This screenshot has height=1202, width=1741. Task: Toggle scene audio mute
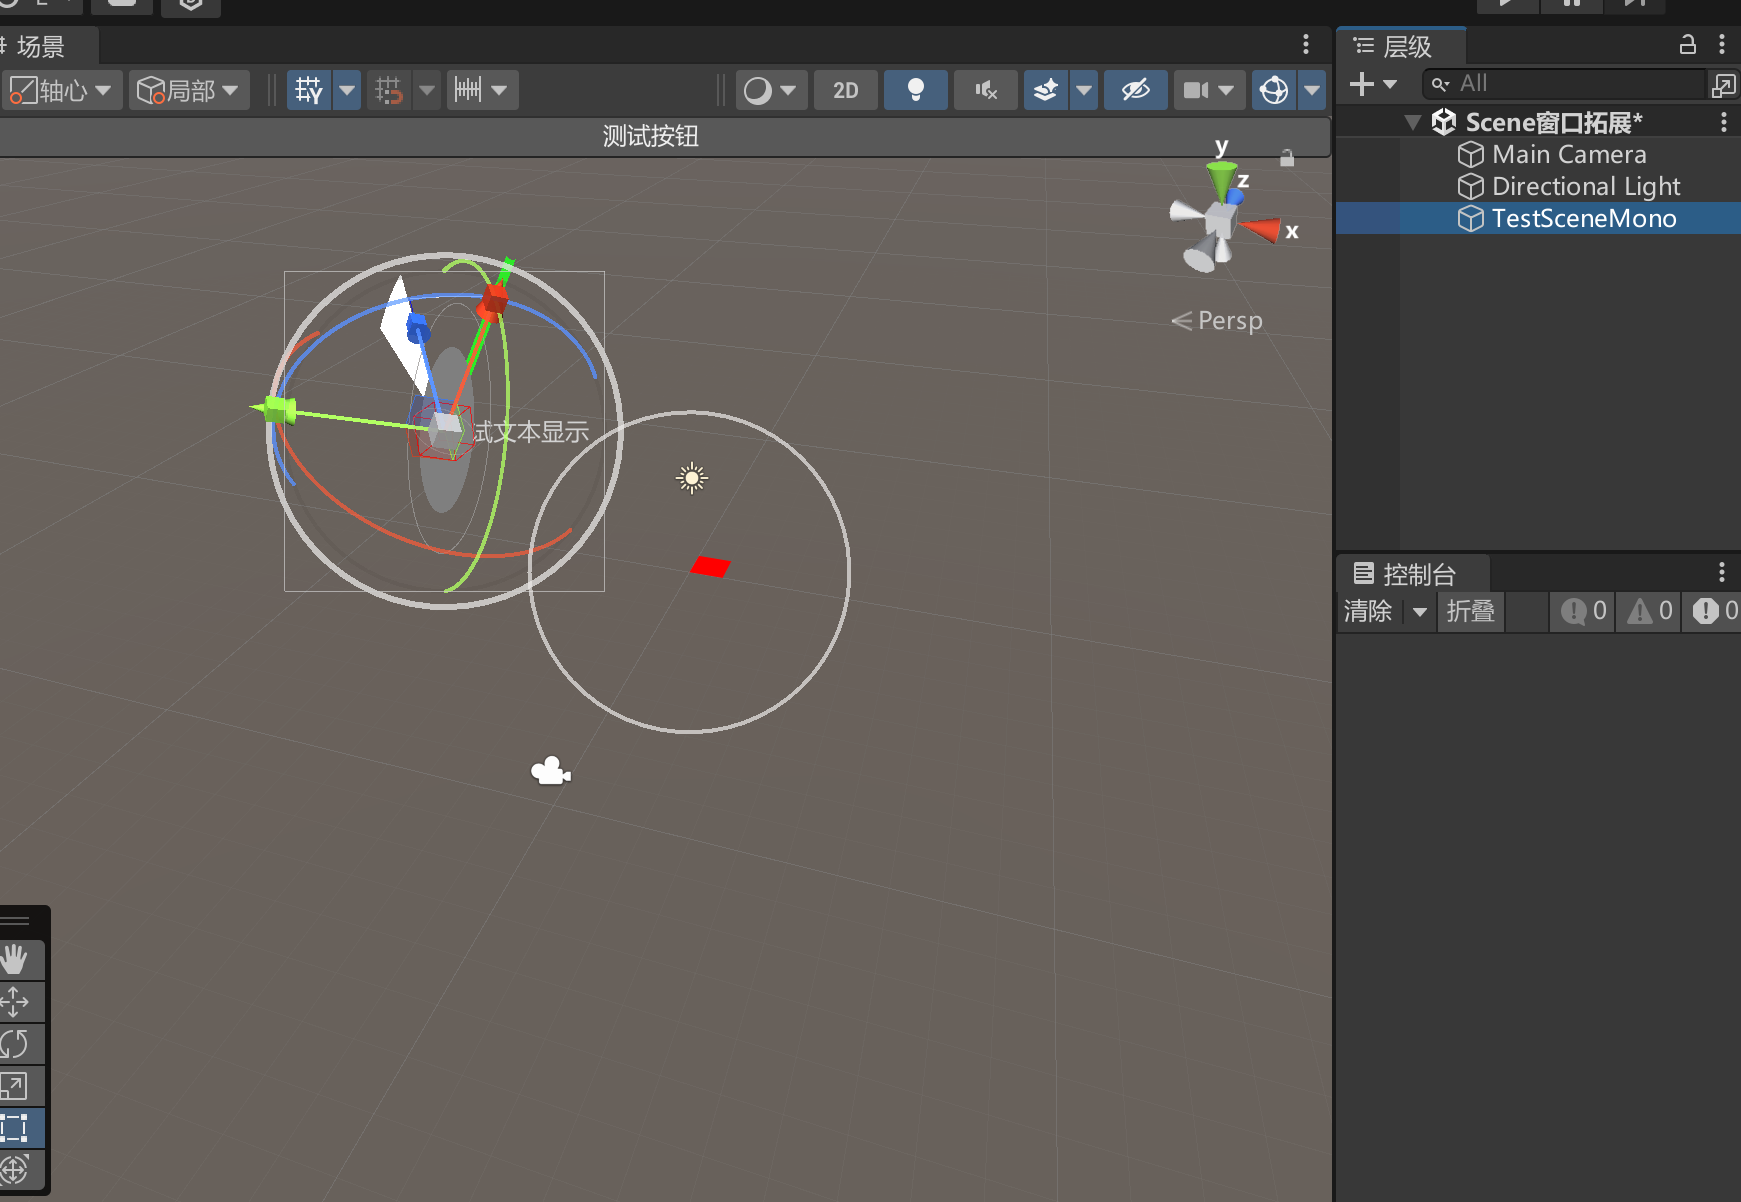click(x=986, y=91)
